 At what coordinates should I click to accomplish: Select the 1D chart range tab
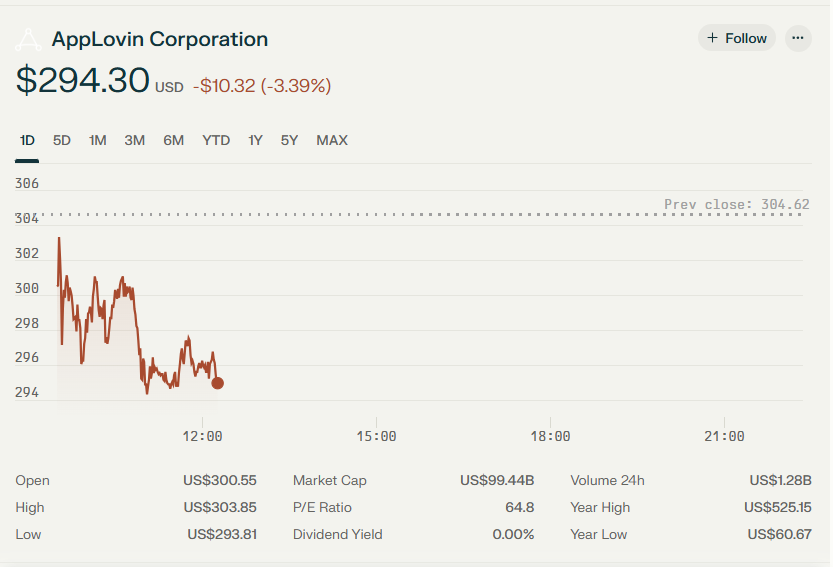tap(27, 140)
